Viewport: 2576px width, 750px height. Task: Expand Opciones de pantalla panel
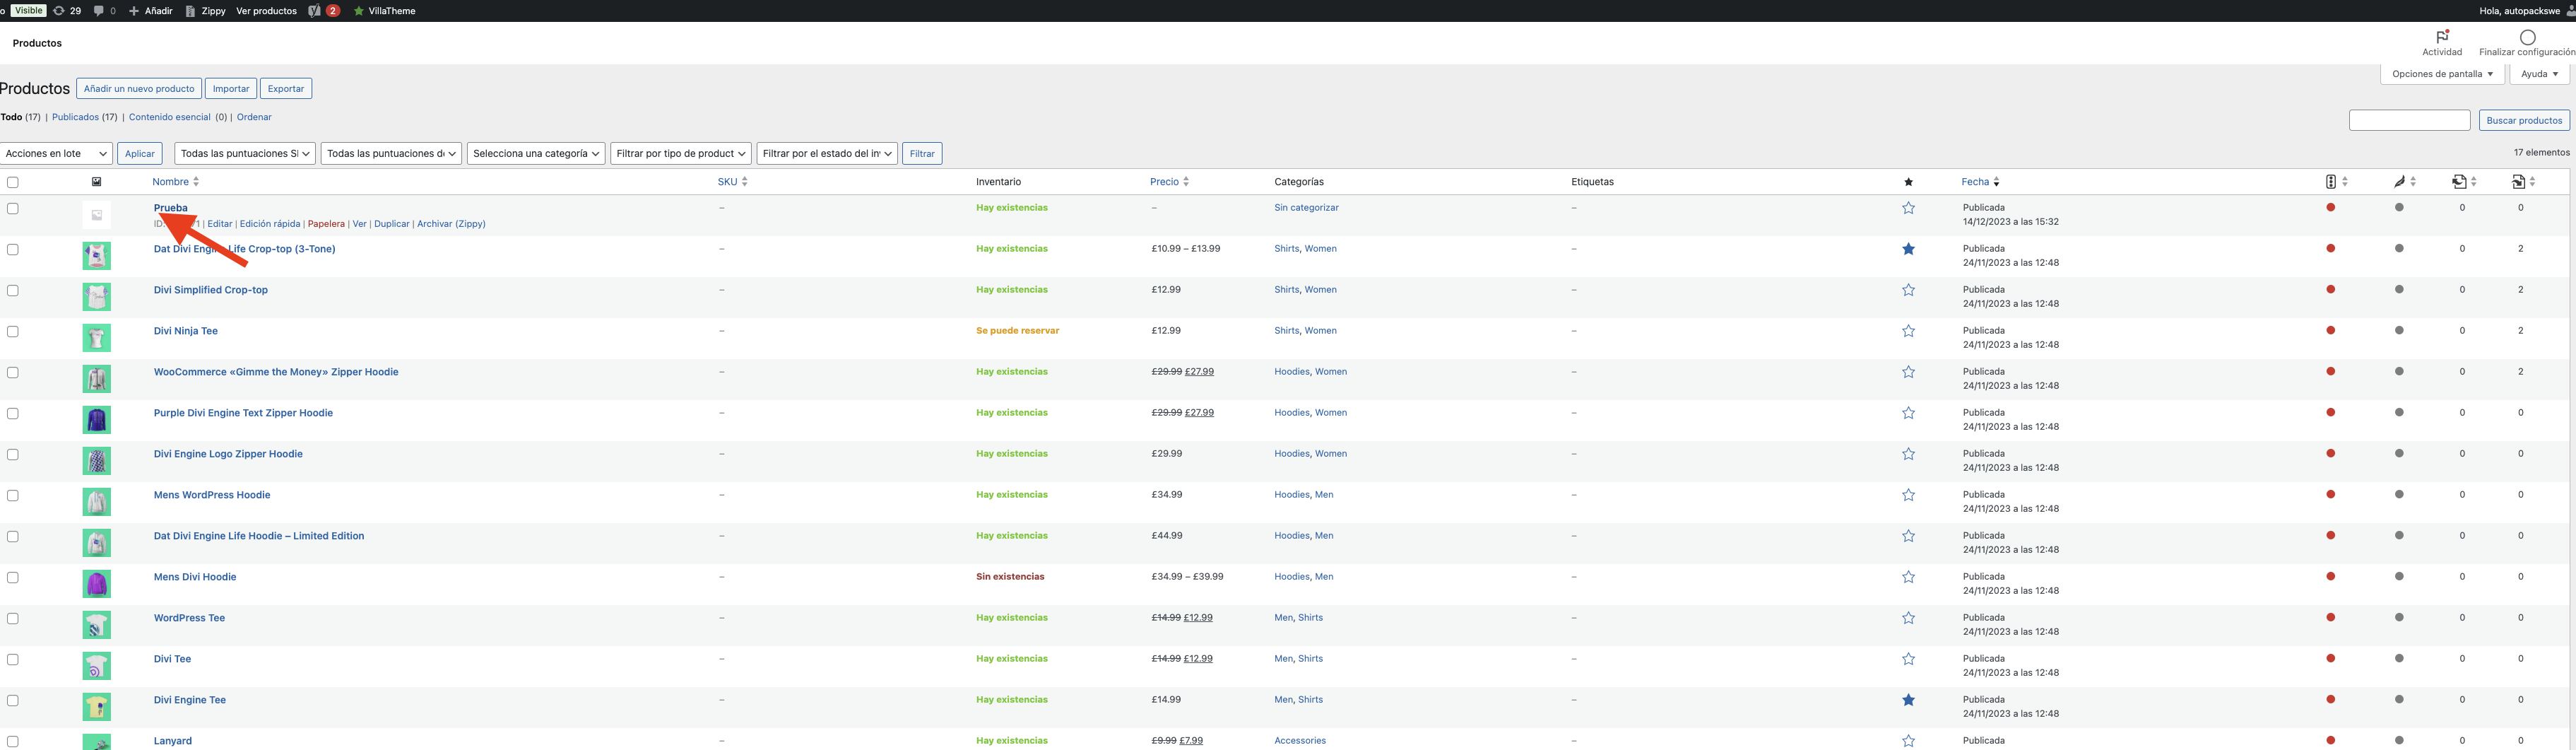point(2442,74)
